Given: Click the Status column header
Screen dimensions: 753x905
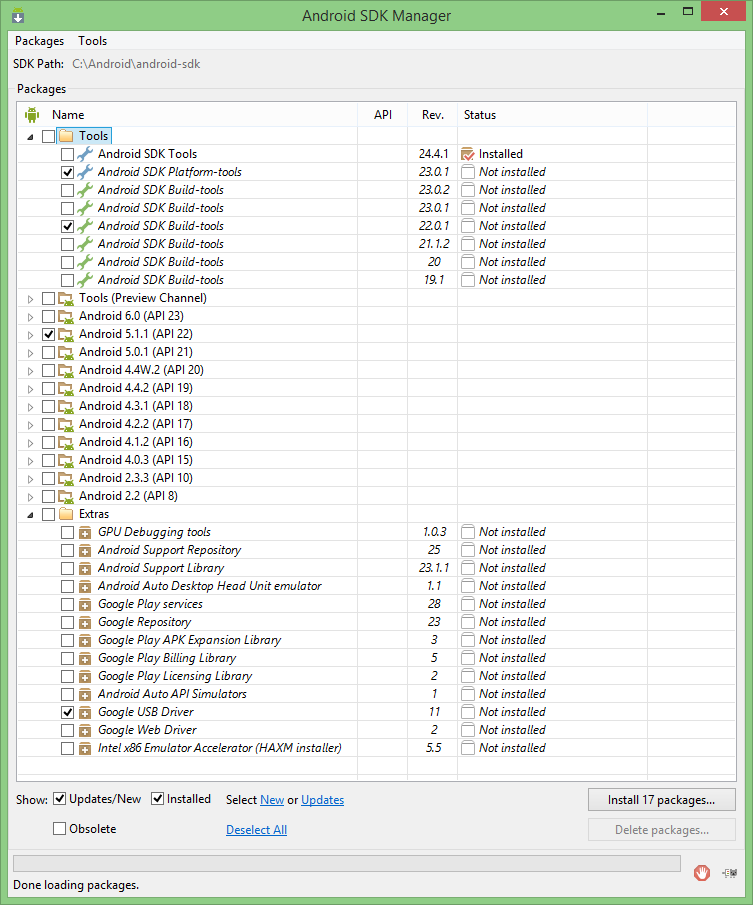Looking at the screenshot, I should 552,115.
